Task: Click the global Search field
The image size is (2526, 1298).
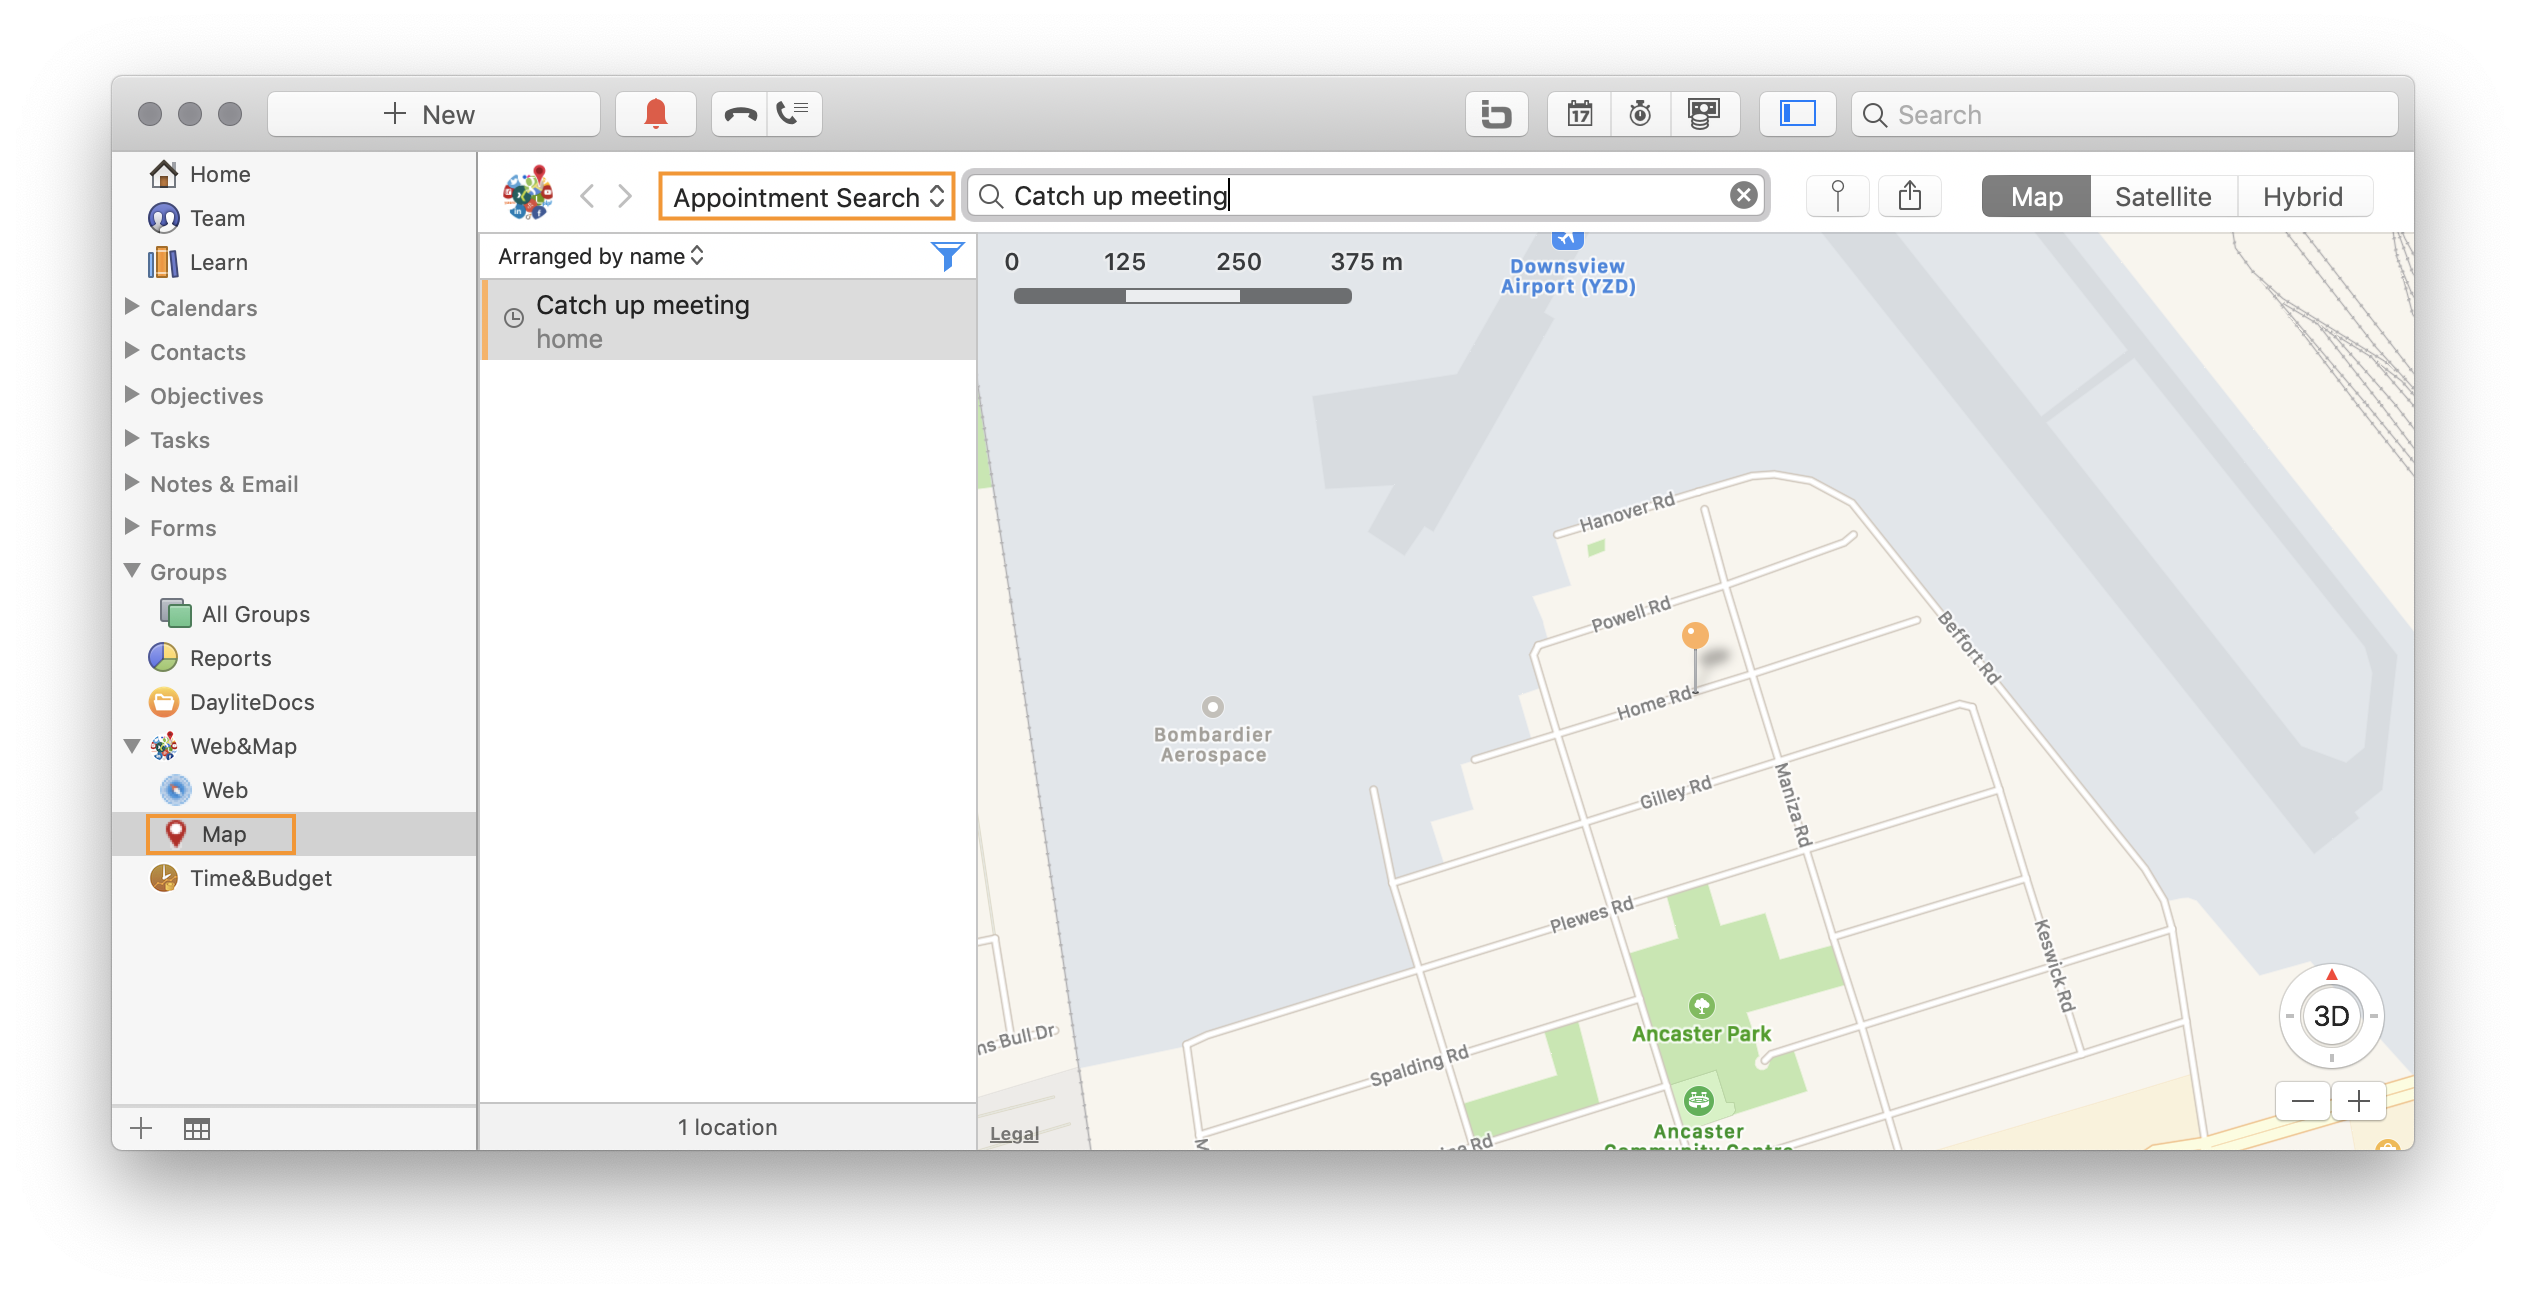Action: pyautogui.click(x=2124, y=114)
